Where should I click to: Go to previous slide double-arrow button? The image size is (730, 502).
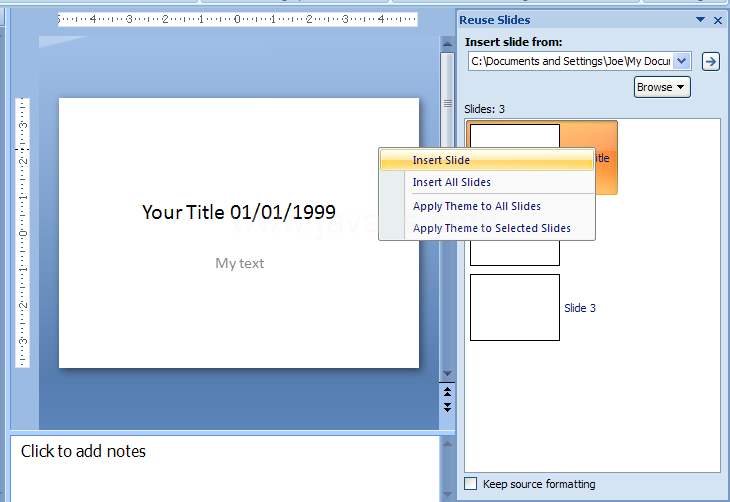[x=447, y=391]
